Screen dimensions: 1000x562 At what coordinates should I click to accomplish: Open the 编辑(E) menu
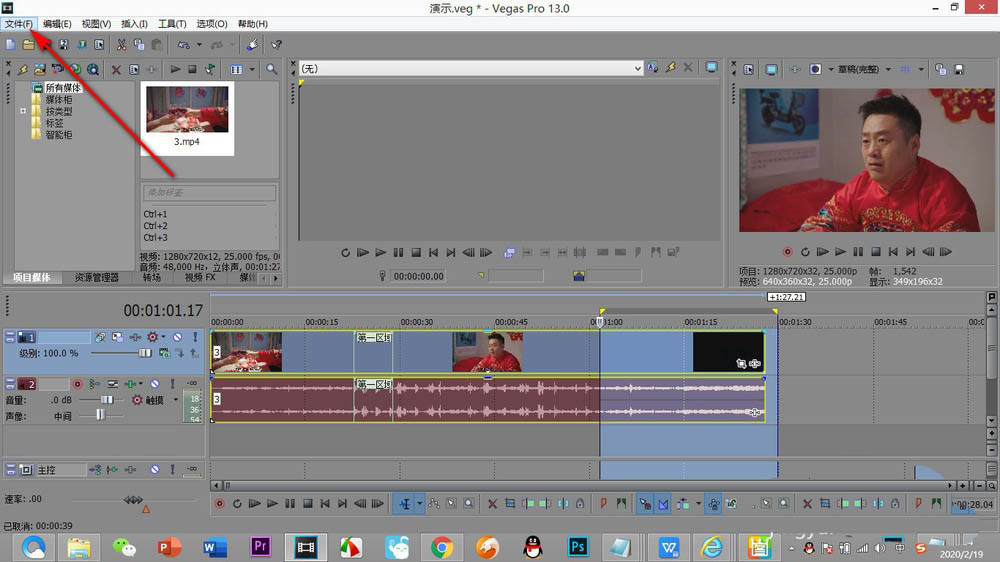tap(57, 24)
